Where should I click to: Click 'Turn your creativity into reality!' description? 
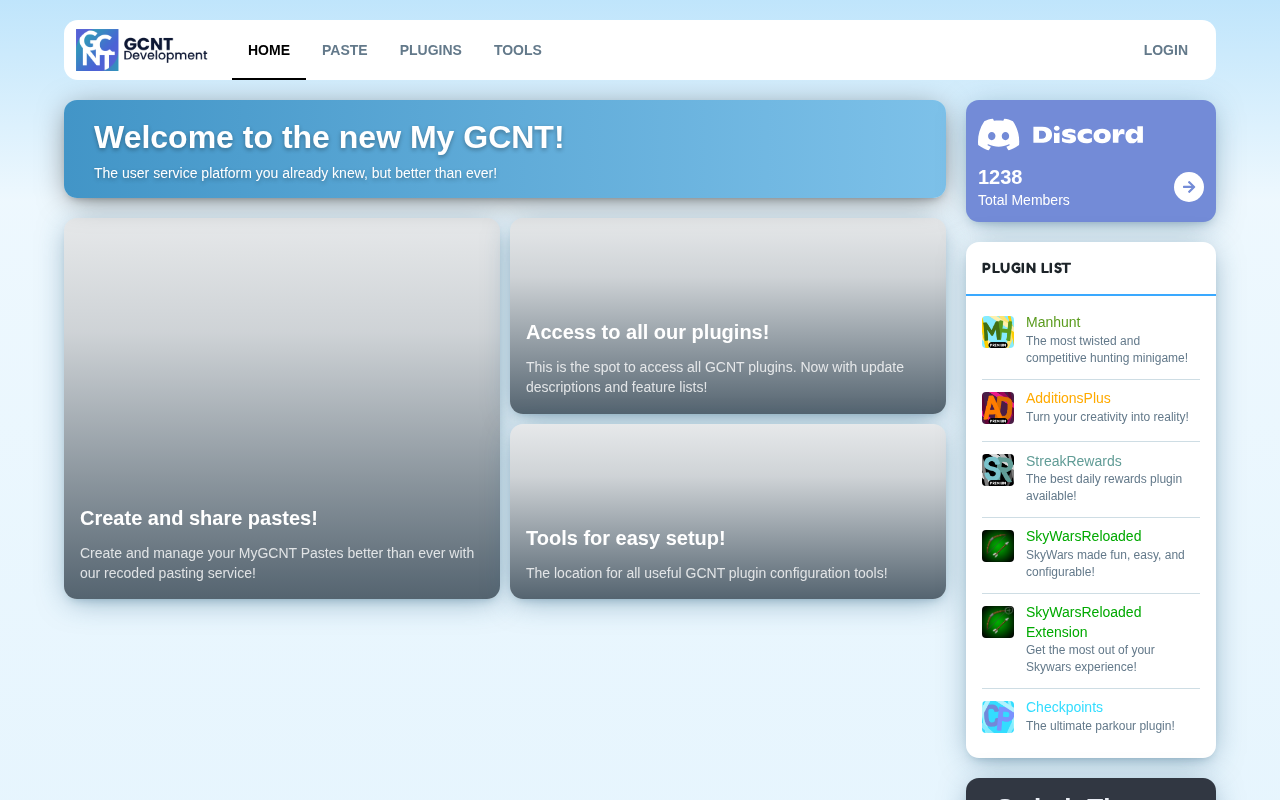1107,417
